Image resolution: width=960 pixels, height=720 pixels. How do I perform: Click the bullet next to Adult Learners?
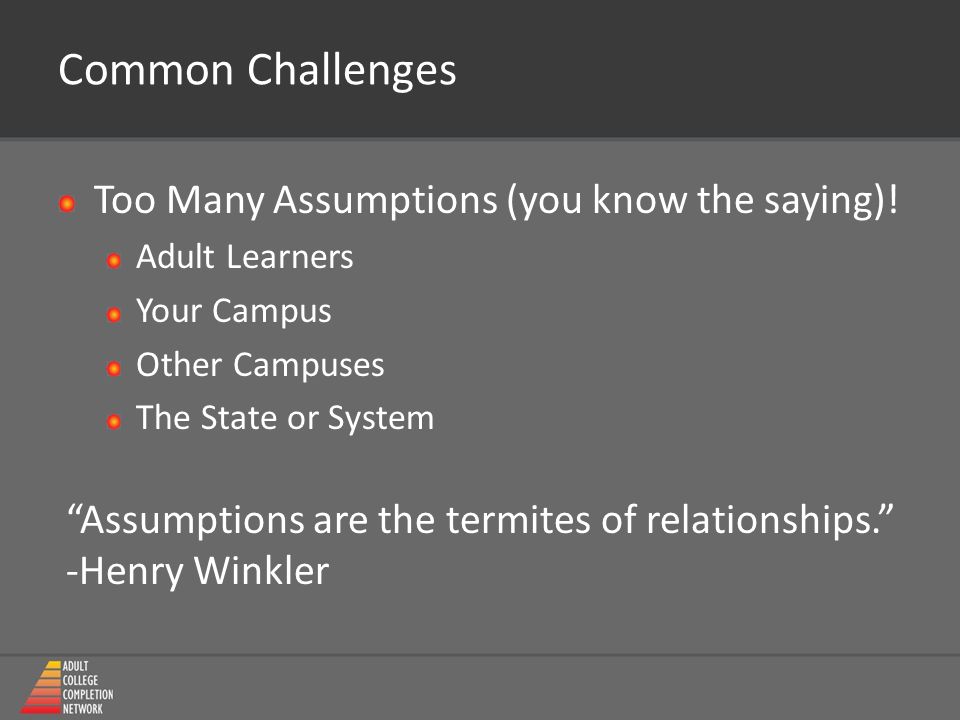coord(113,261)
